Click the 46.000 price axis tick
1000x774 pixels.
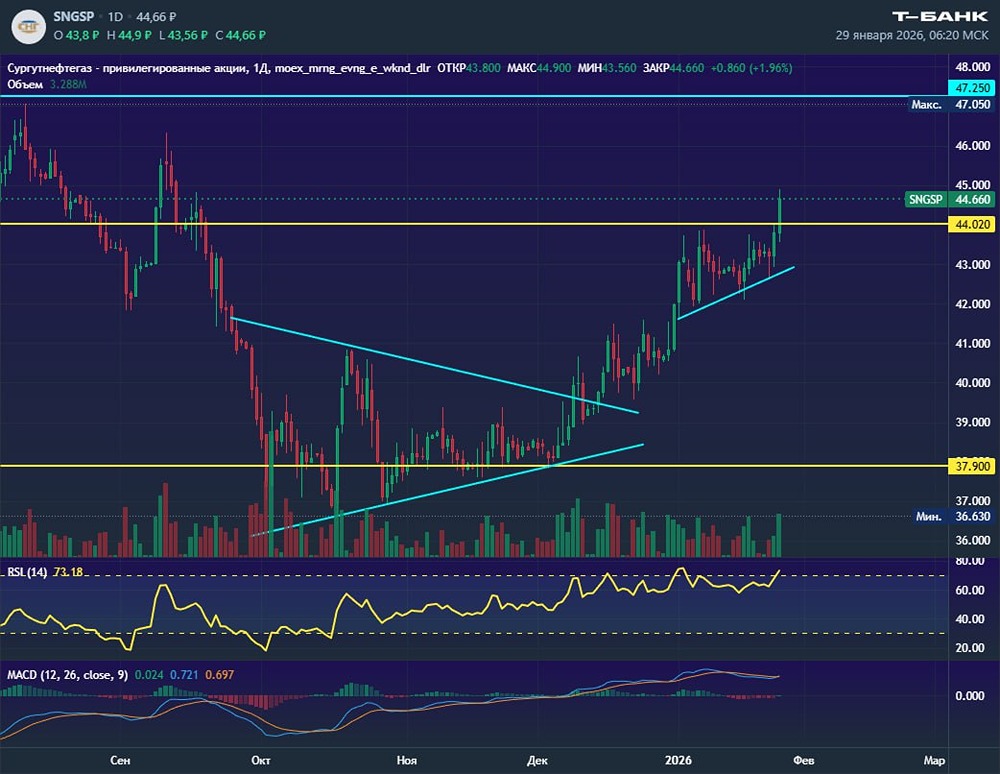[x=973, y=146]
